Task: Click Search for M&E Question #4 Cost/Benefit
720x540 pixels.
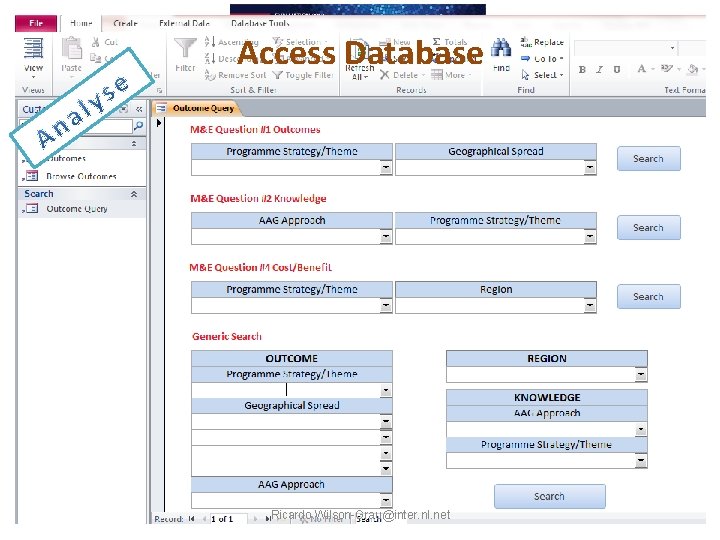Action: (648, 296)
